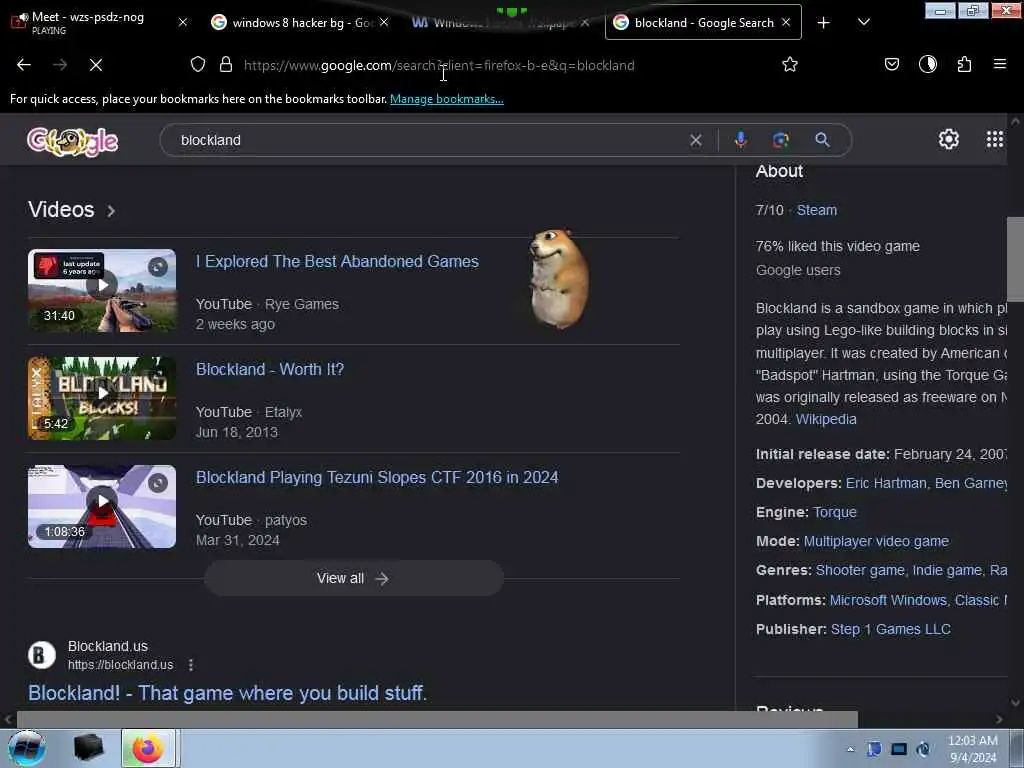The height and width of the screenshot is (768, 1024).
Task: Open Google apps grid
Action: point(995,139)
